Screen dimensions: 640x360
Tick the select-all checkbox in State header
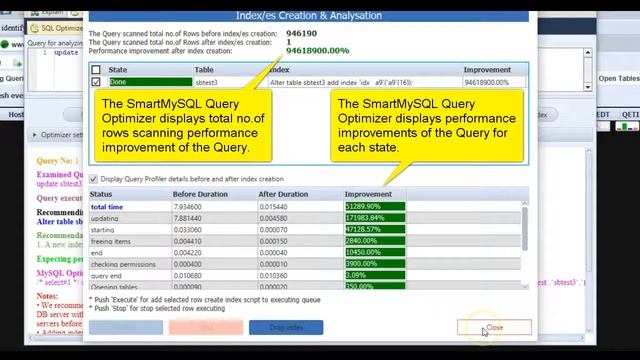[x=96, y=70]
